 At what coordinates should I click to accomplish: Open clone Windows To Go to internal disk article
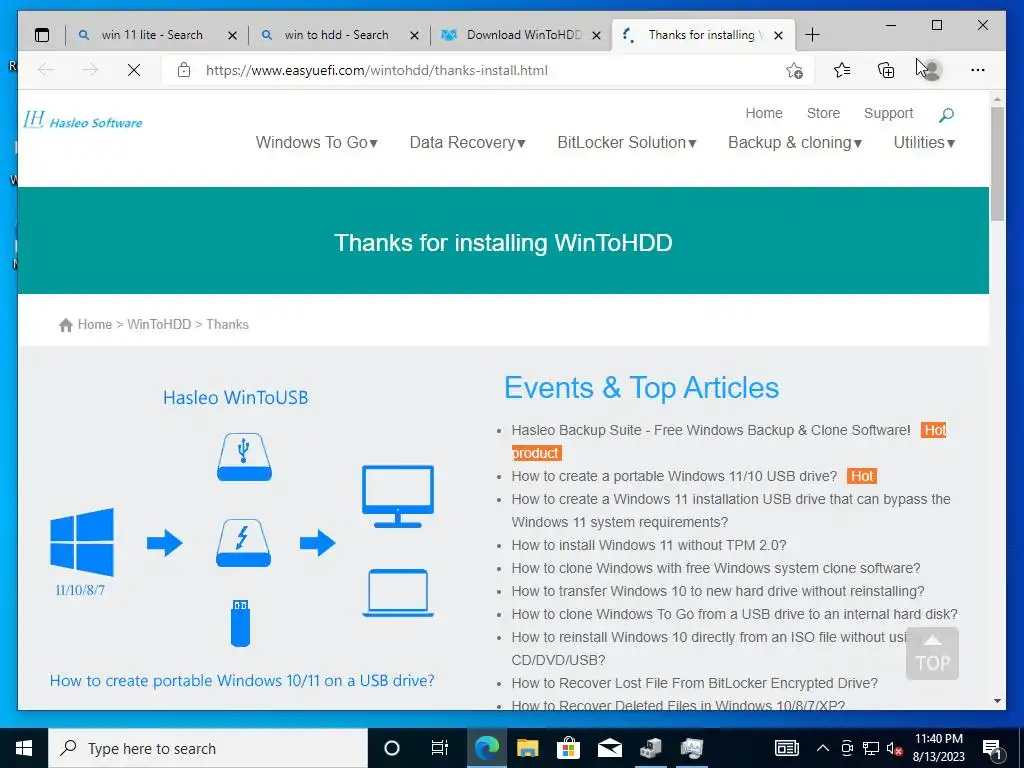point(735,614)
